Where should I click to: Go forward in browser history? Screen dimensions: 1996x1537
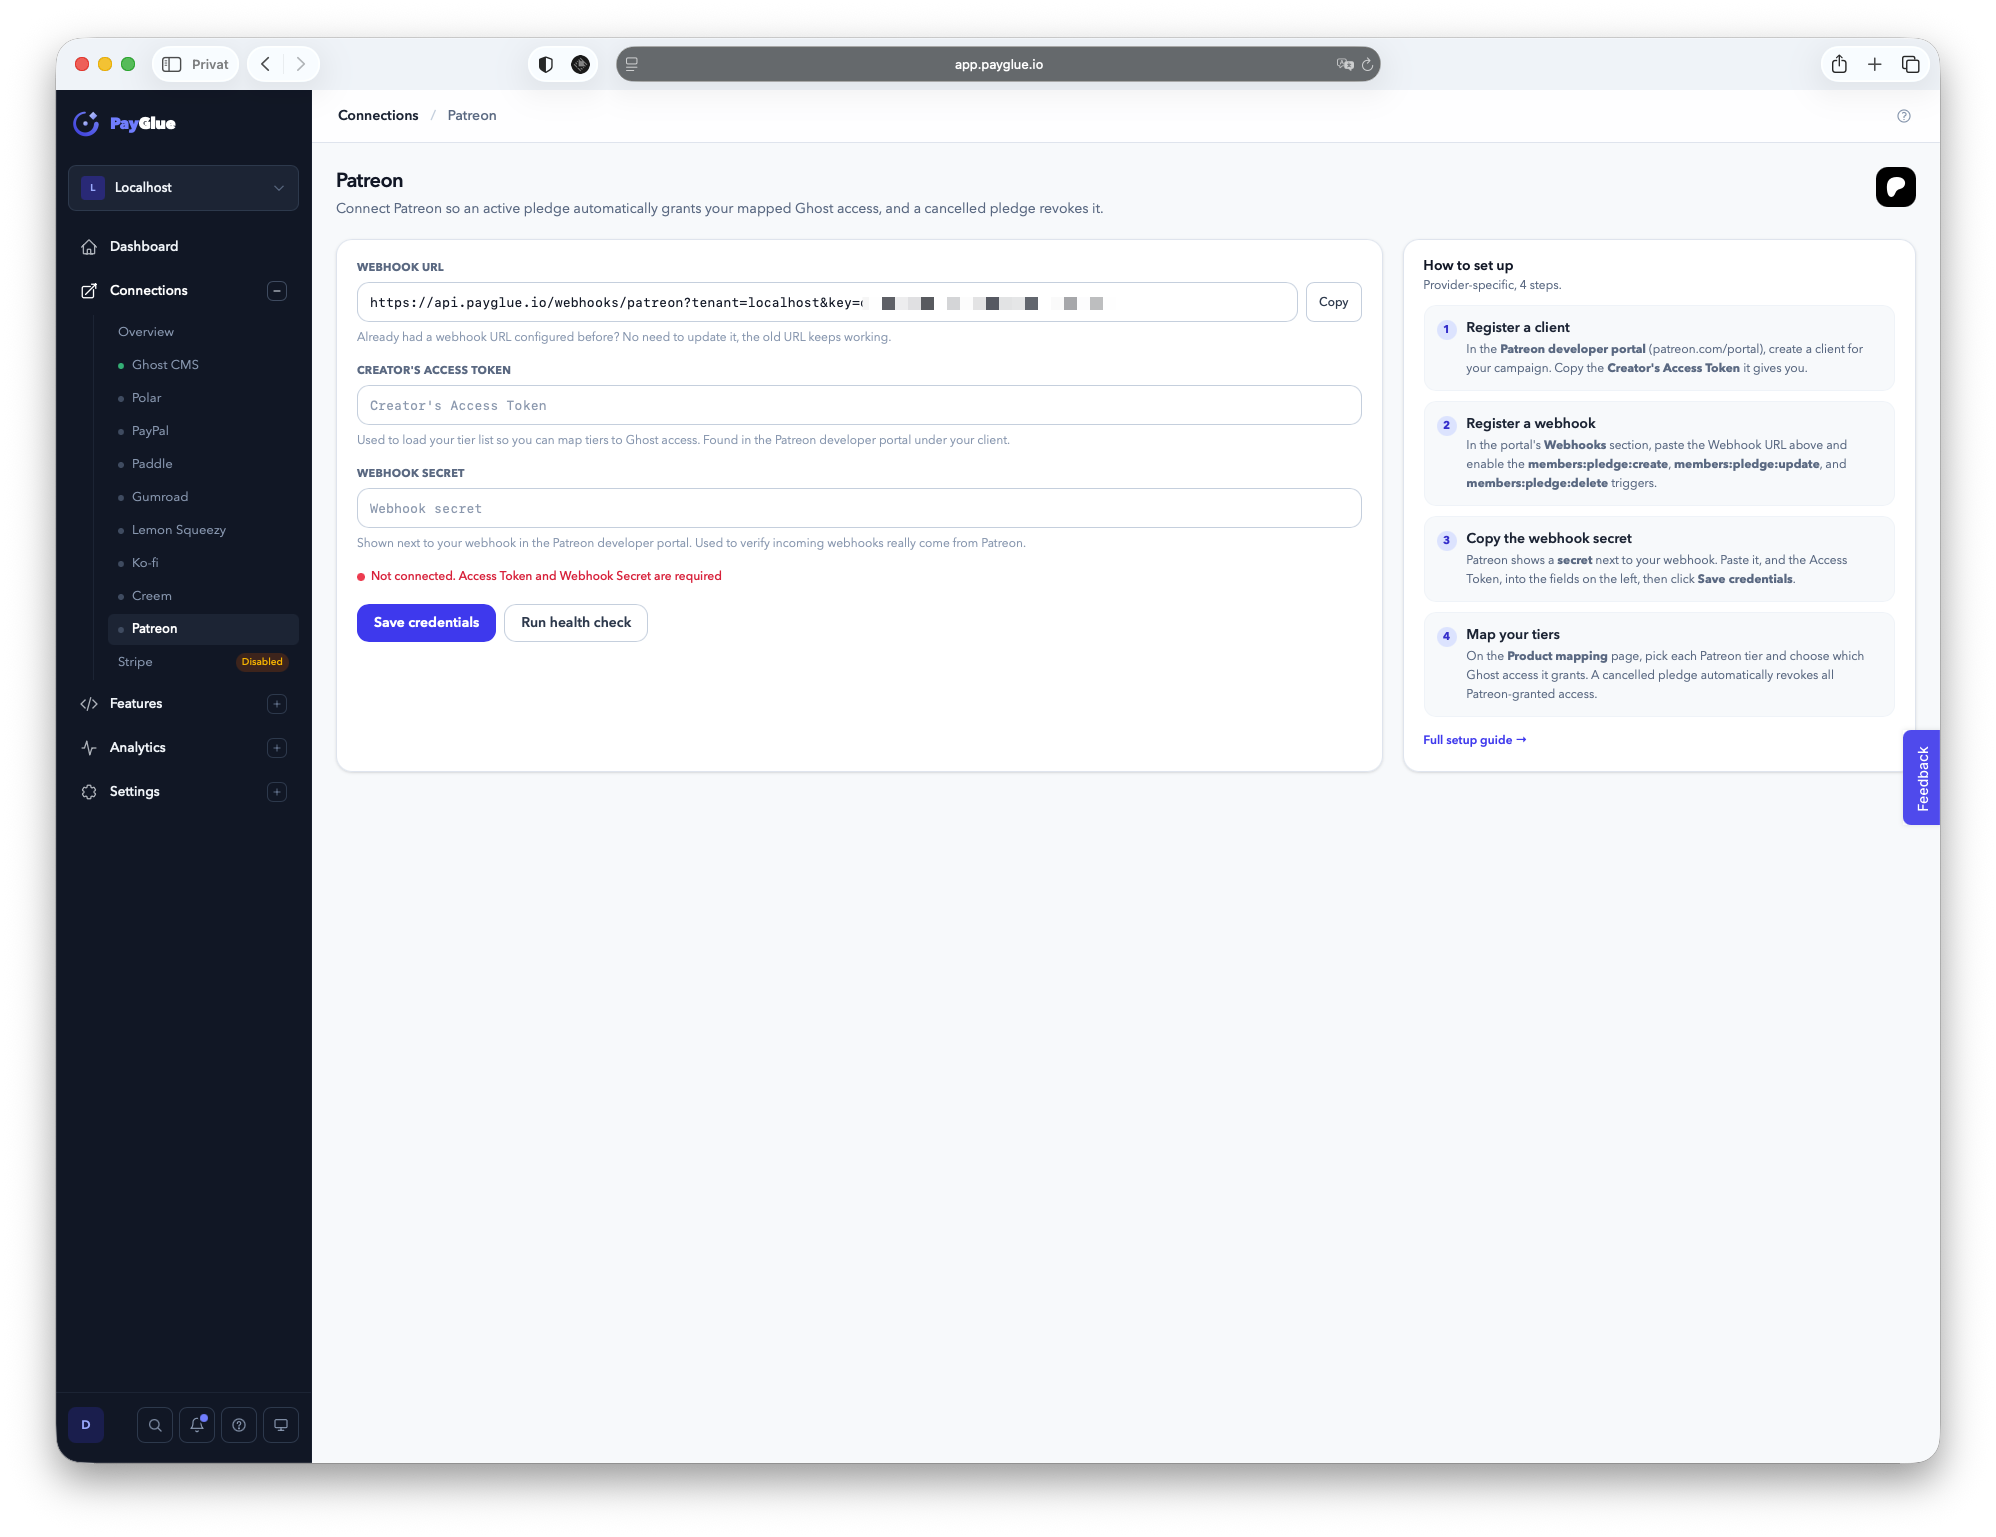pos(300,64)
